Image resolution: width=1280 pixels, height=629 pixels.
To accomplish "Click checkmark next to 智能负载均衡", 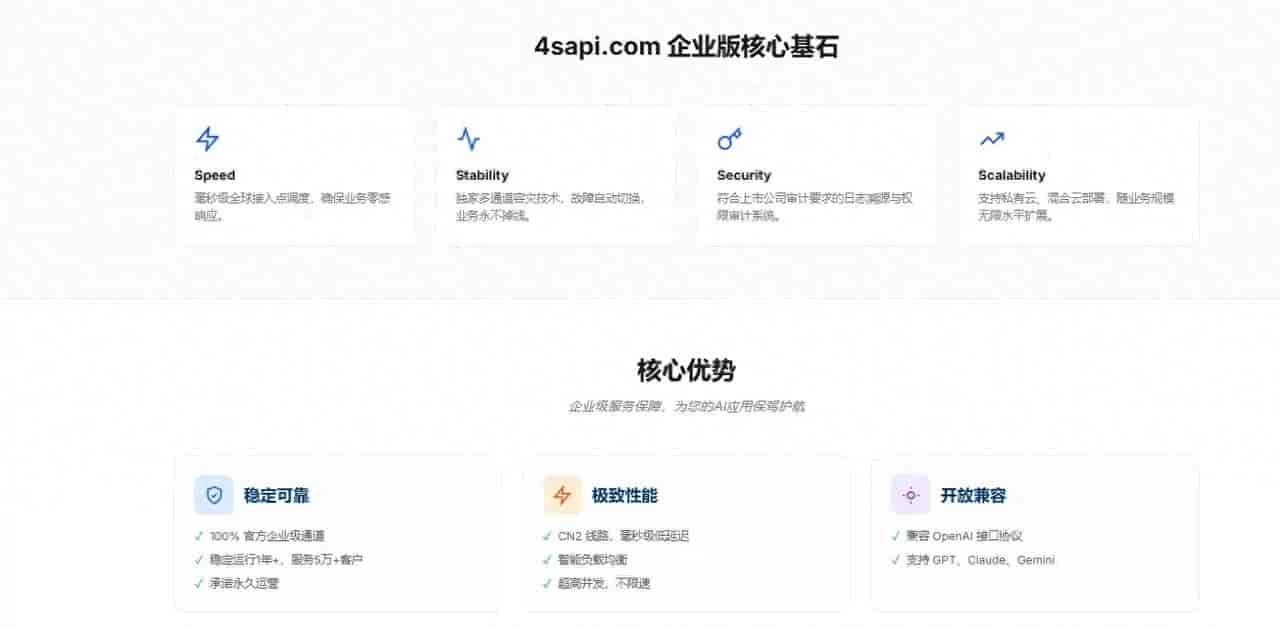I will [547, 560].
